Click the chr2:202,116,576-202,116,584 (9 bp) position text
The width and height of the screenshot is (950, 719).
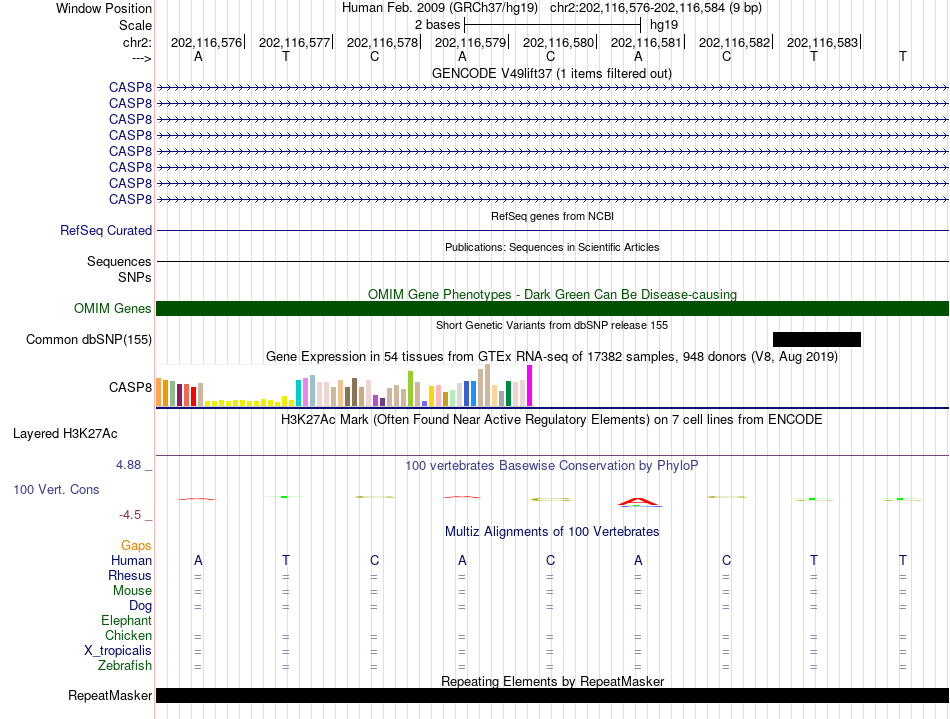[x=656, y=8]
